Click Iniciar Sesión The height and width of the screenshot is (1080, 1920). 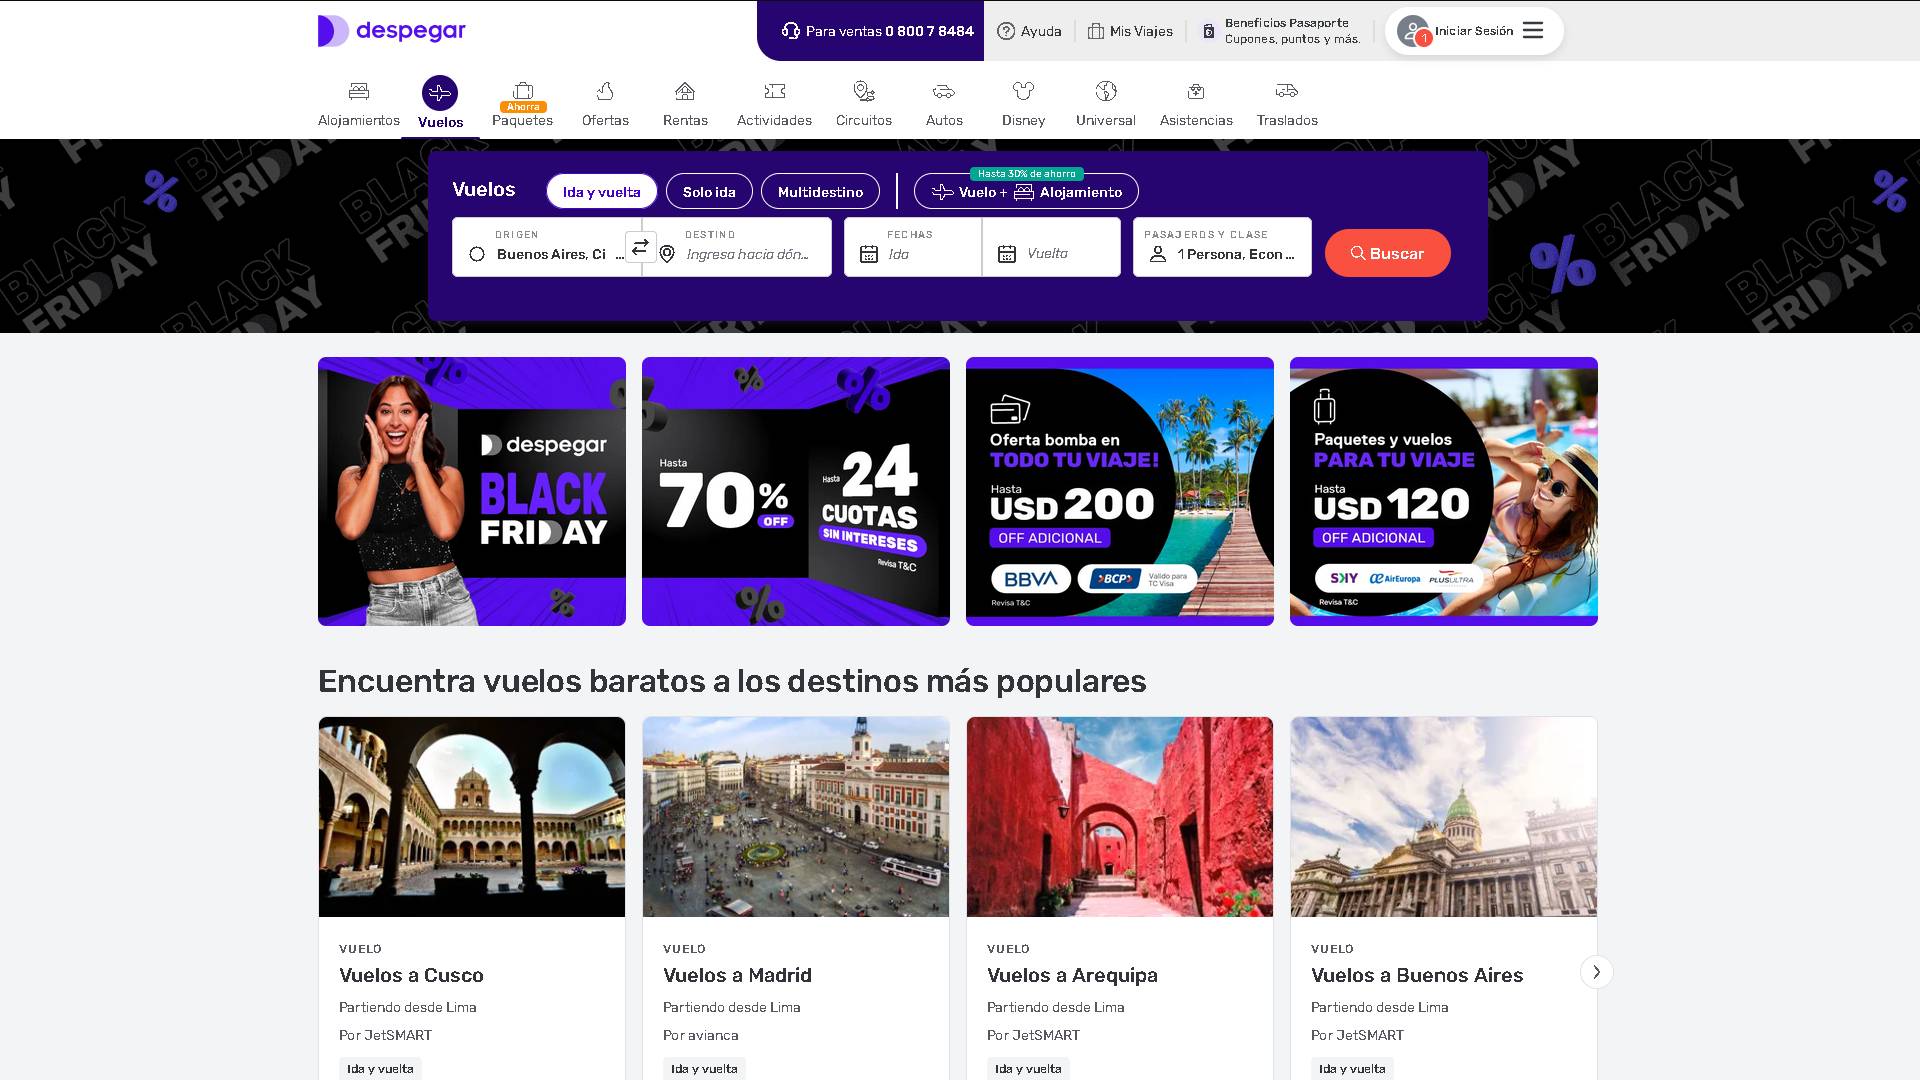click(1474, 31)
